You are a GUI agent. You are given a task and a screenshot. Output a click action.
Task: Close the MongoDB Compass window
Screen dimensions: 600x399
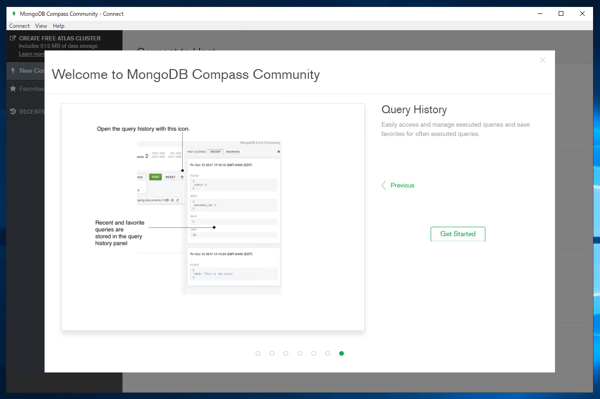tap(582, 13)
